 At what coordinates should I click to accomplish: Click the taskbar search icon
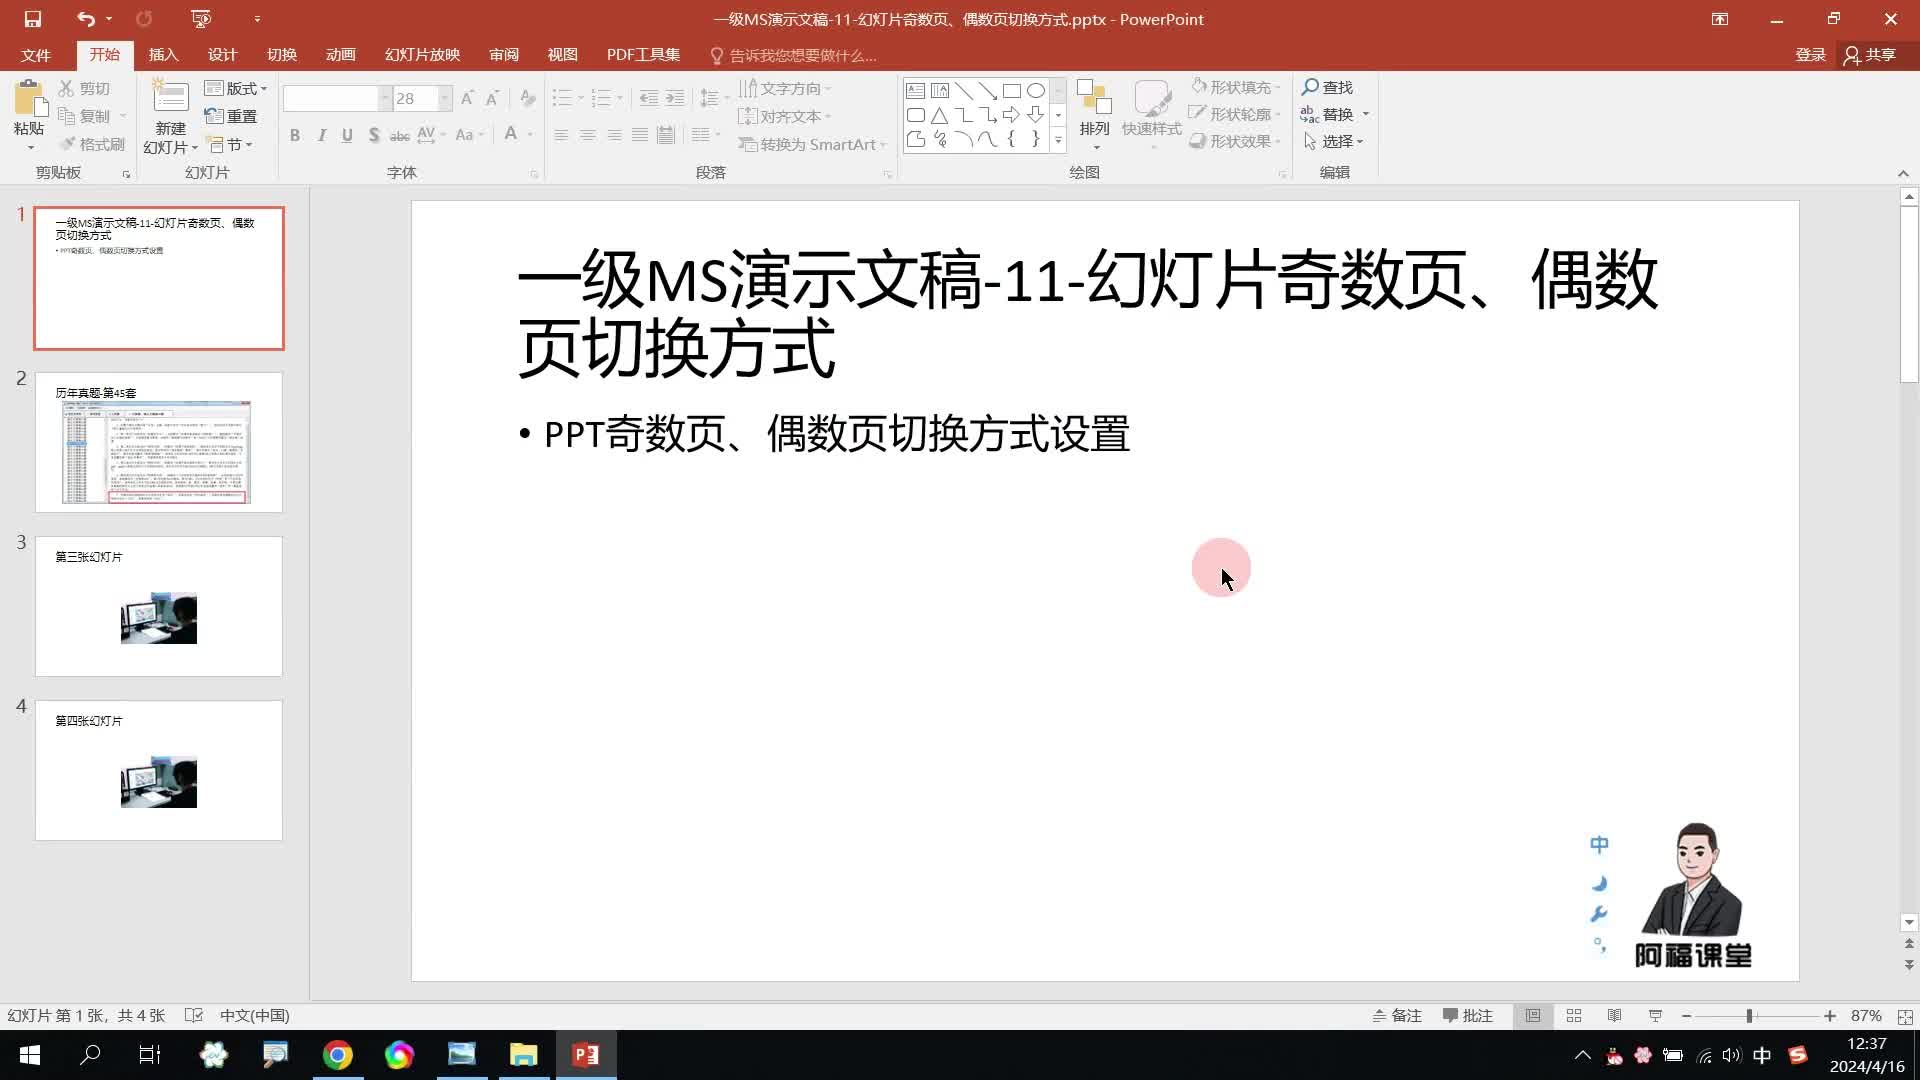[x=90, y=1055]
